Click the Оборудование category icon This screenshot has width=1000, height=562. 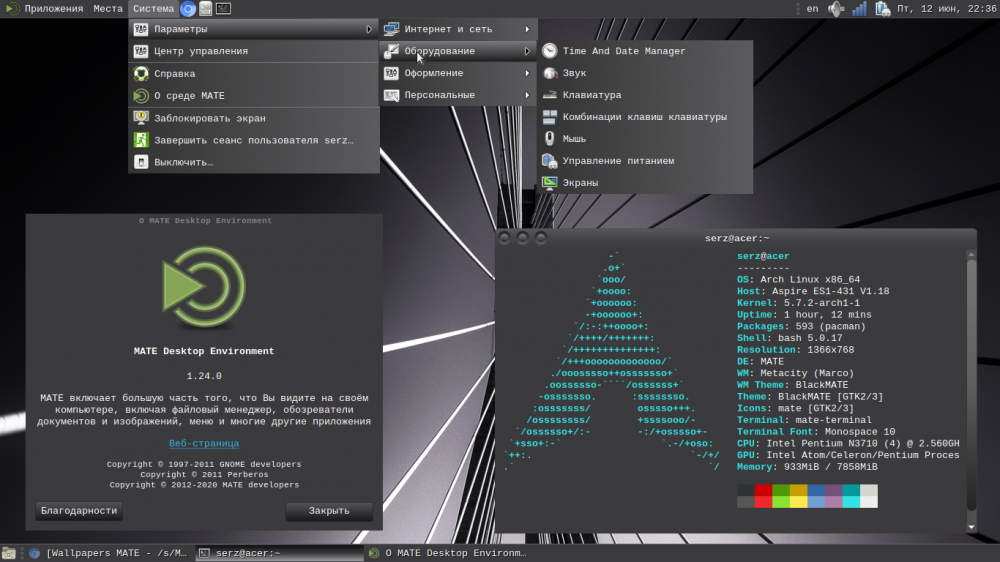pos(392,51)
